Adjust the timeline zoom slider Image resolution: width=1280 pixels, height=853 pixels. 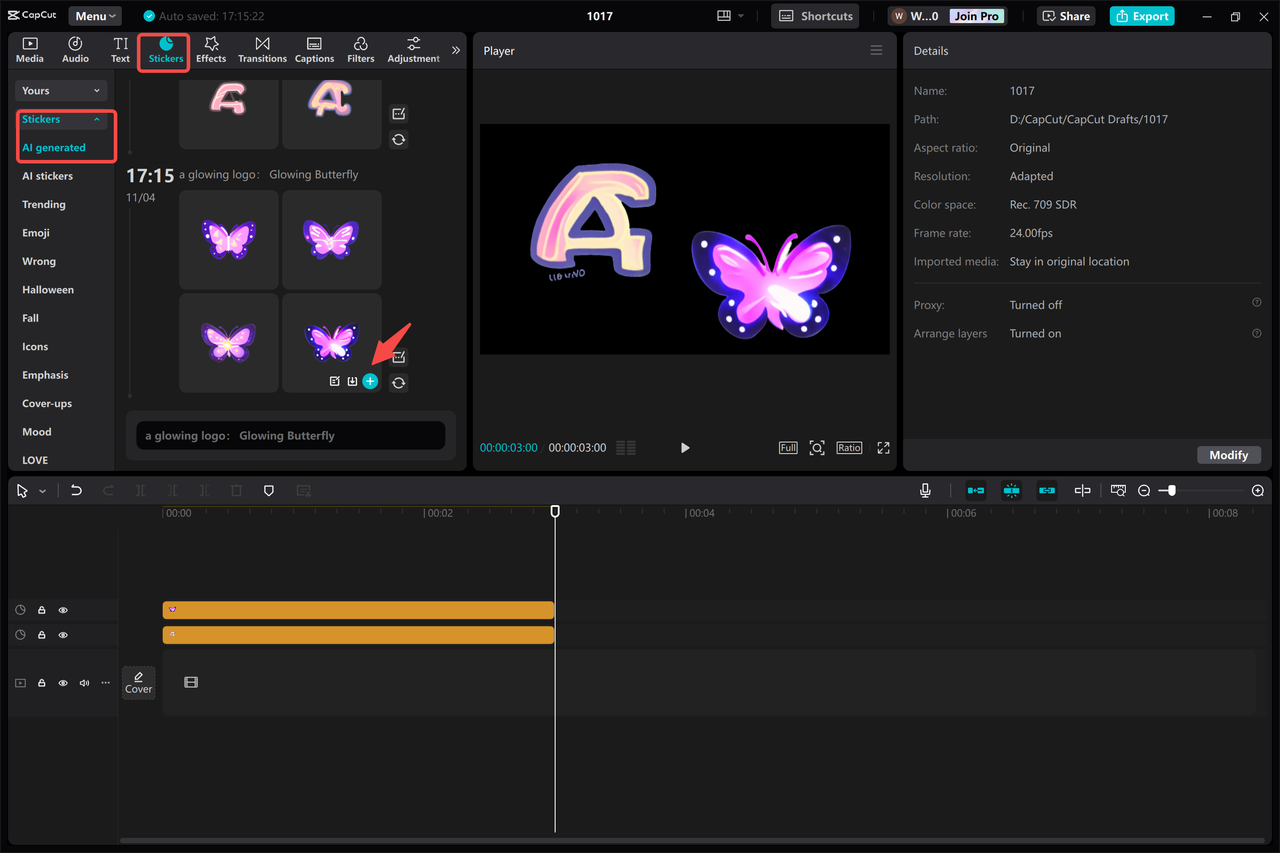[1171, 490]
